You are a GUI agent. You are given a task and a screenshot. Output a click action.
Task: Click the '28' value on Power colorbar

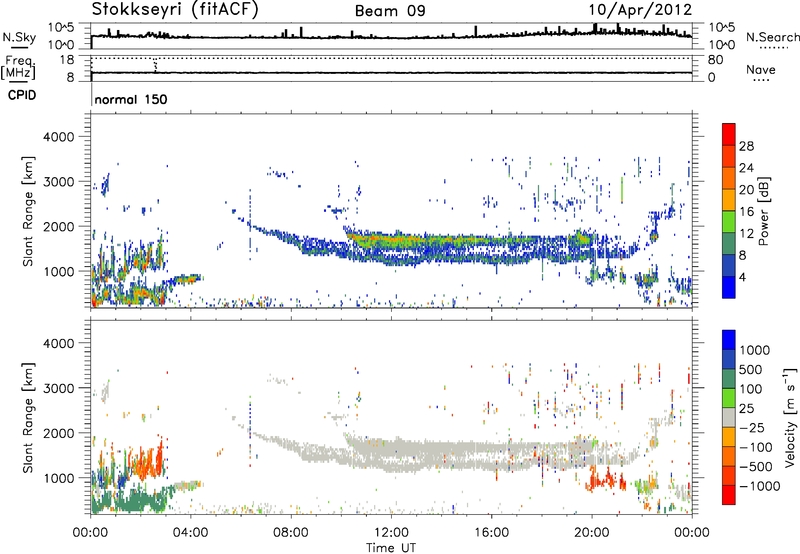746,146
